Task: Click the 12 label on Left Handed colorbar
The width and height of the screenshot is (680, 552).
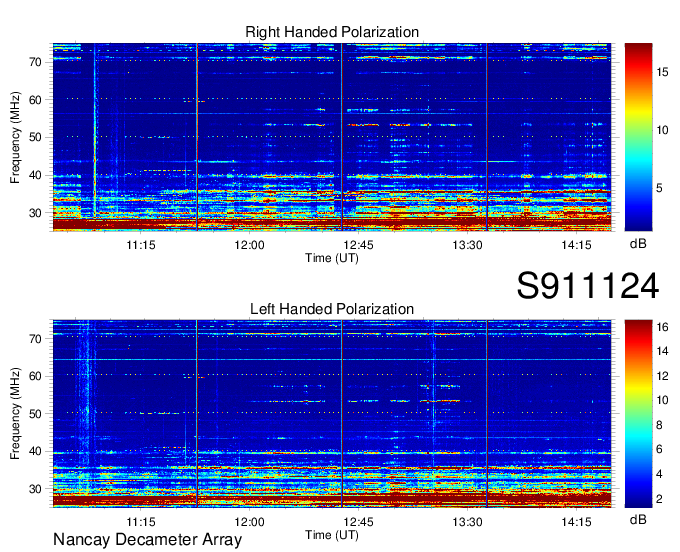Action: (662, 376)
